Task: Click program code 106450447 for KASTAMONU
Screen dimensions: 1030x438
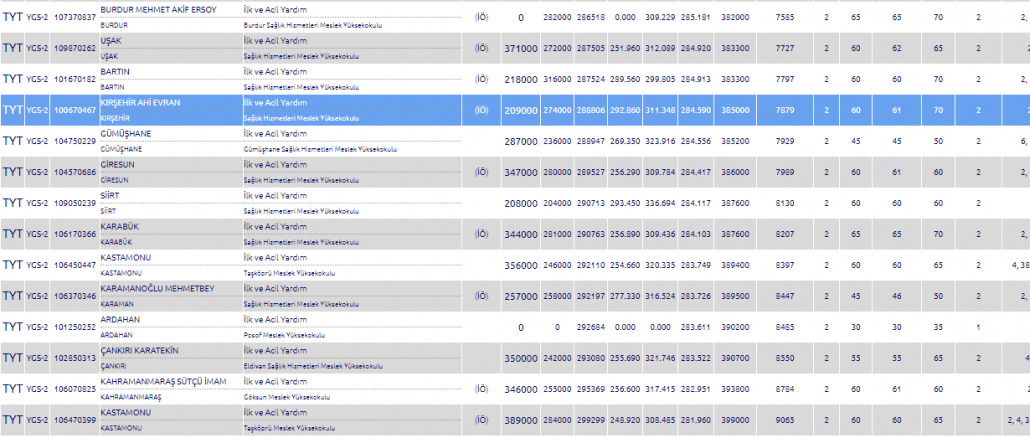Action: click(x=75, y=265)
